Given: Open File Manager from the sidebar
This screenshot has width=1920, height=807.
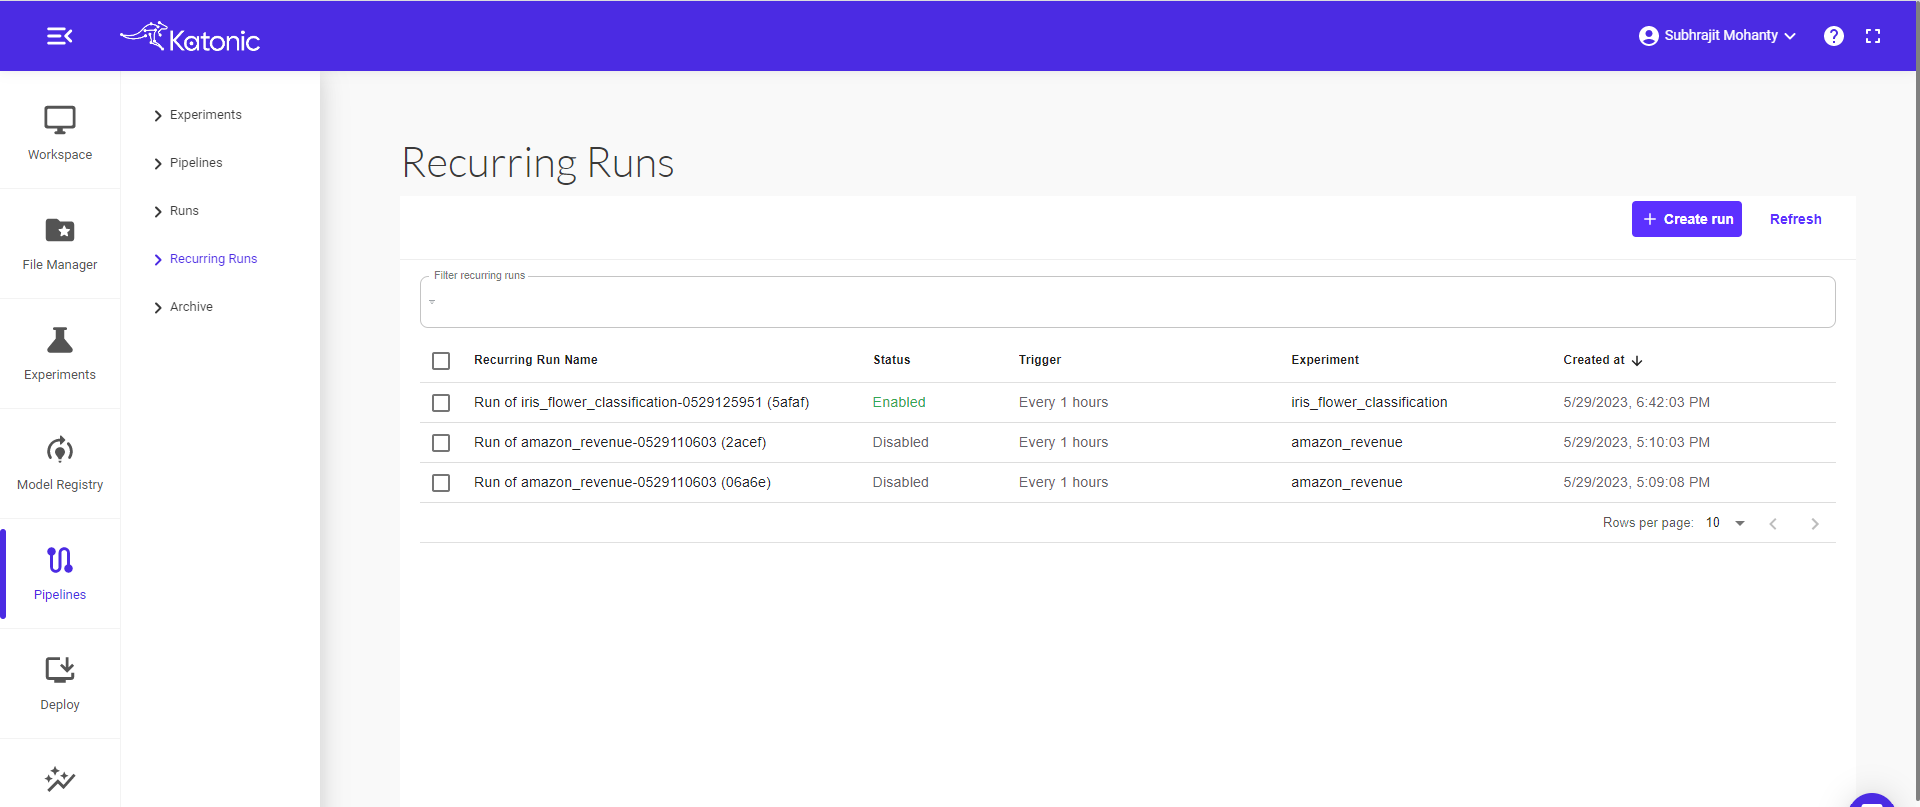Looking at the screenshot, I should pyautogui.click(x=60, y=243).
